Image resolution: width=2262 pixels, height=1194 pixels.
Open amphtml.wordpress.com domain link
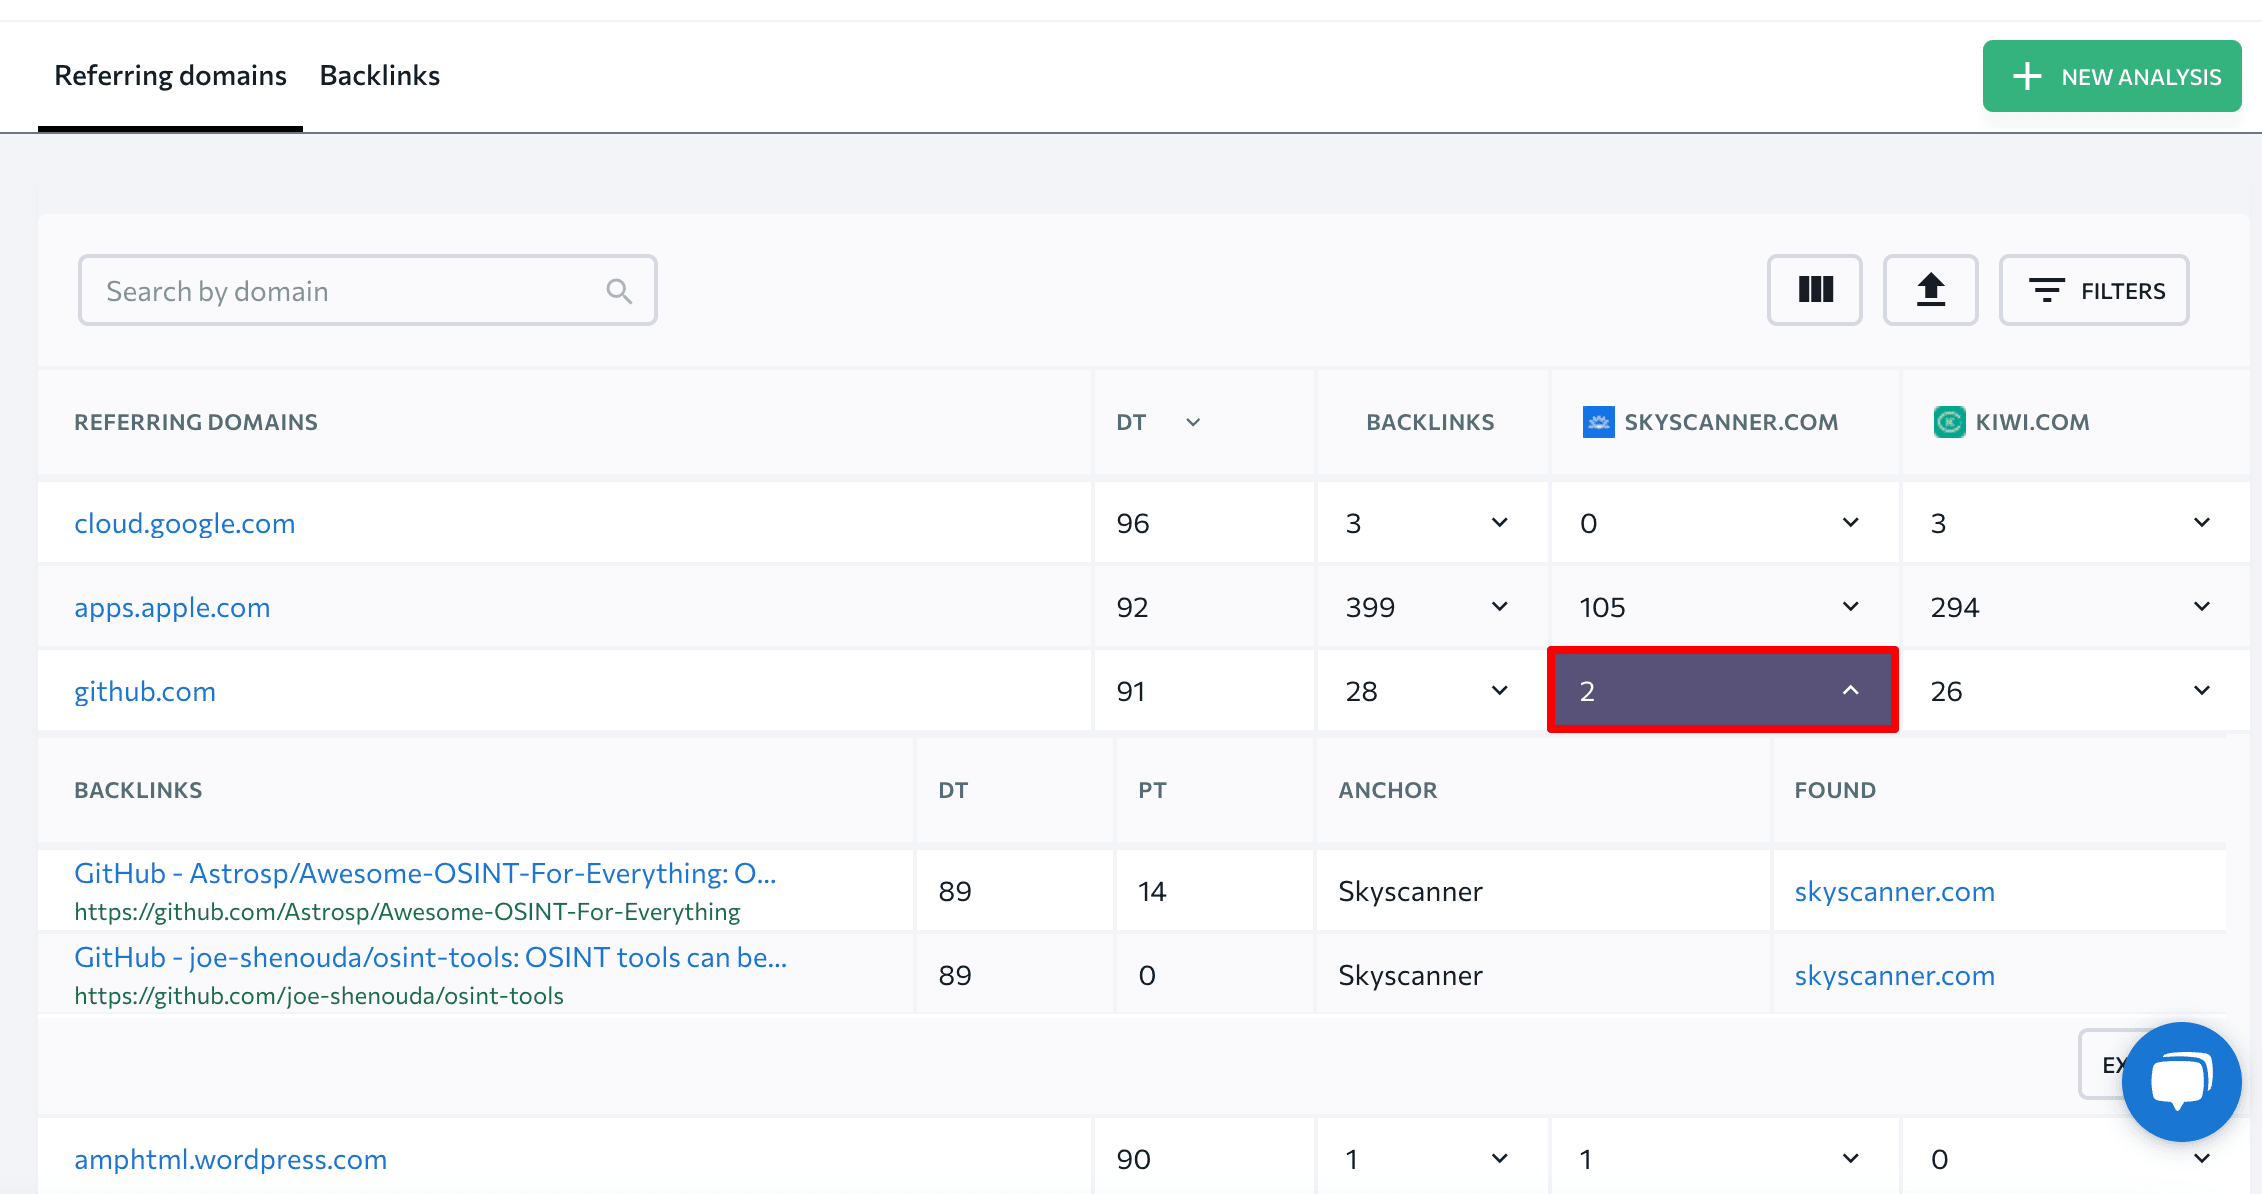click(230, 1159)
